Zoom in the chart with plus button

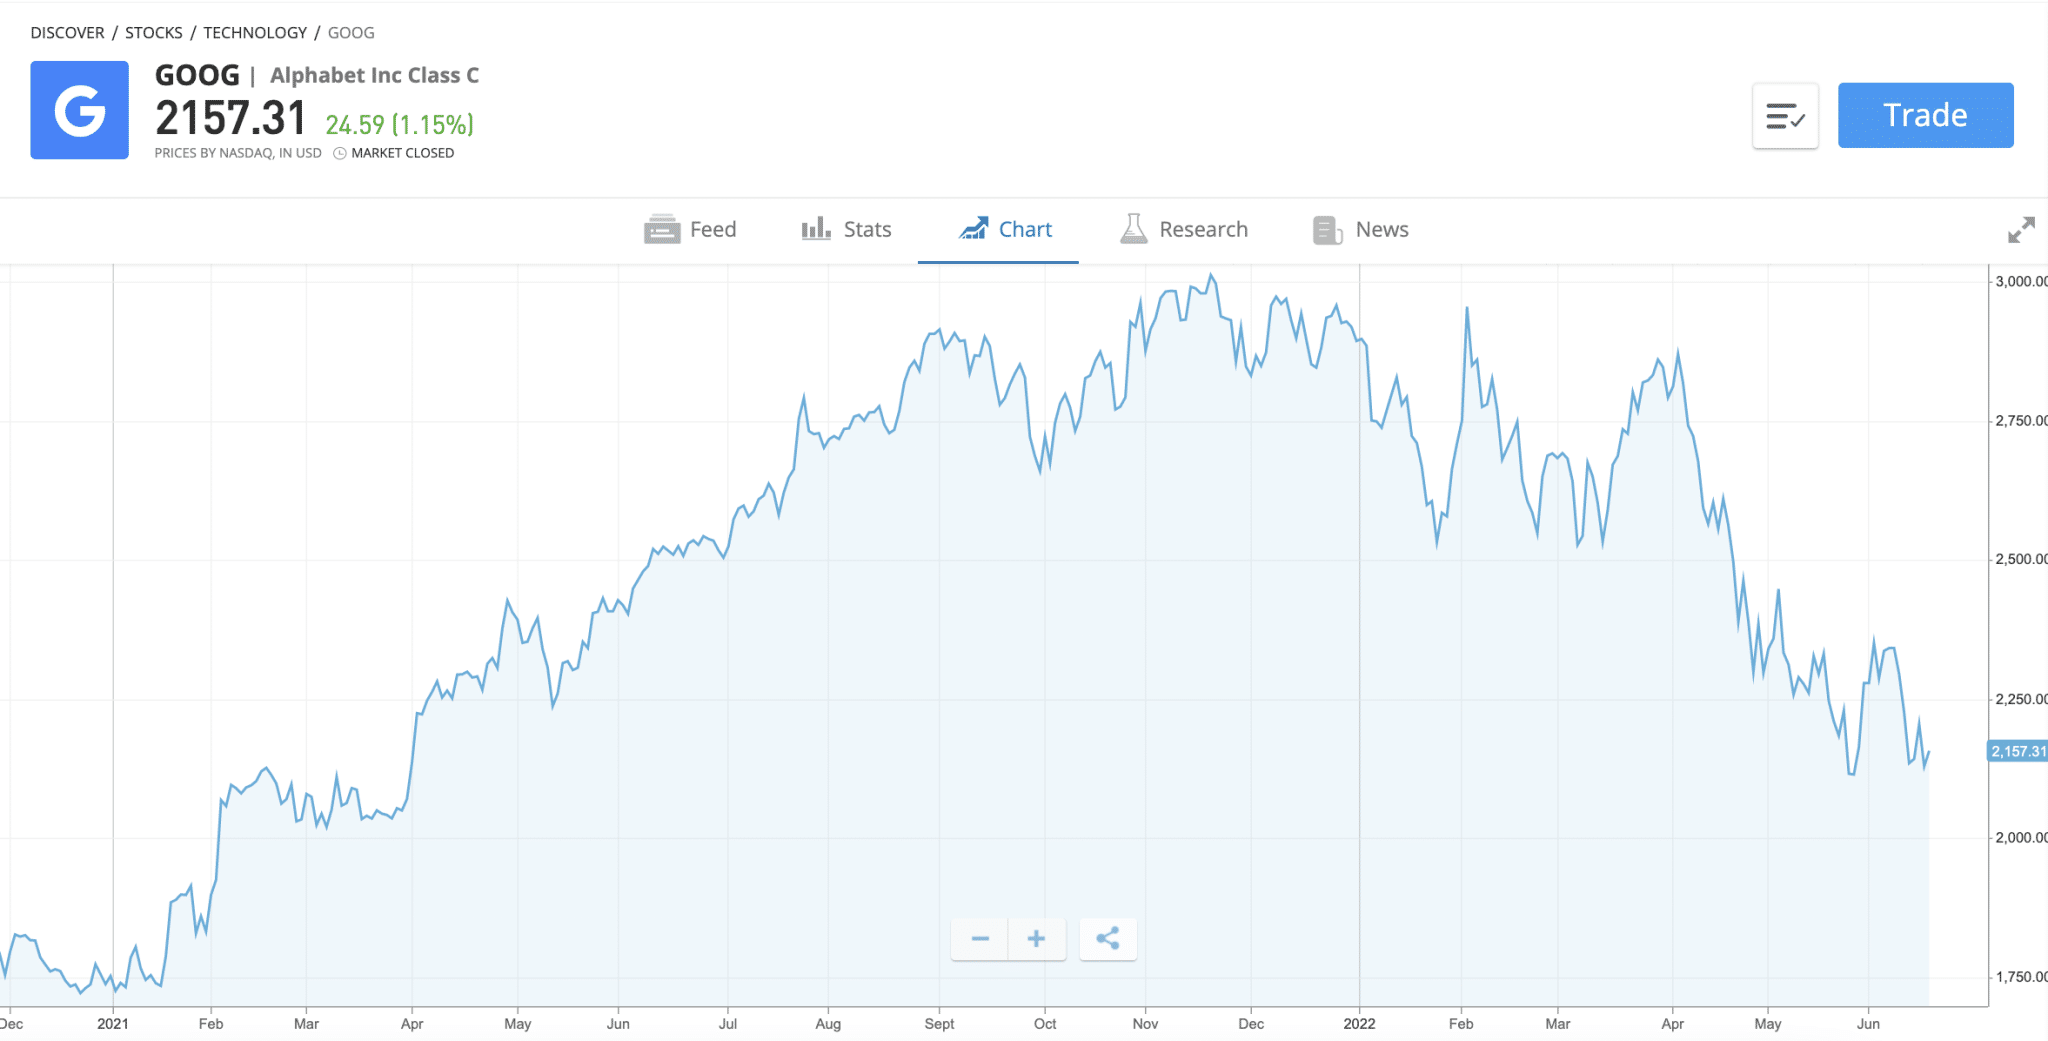click(1037, 939)
